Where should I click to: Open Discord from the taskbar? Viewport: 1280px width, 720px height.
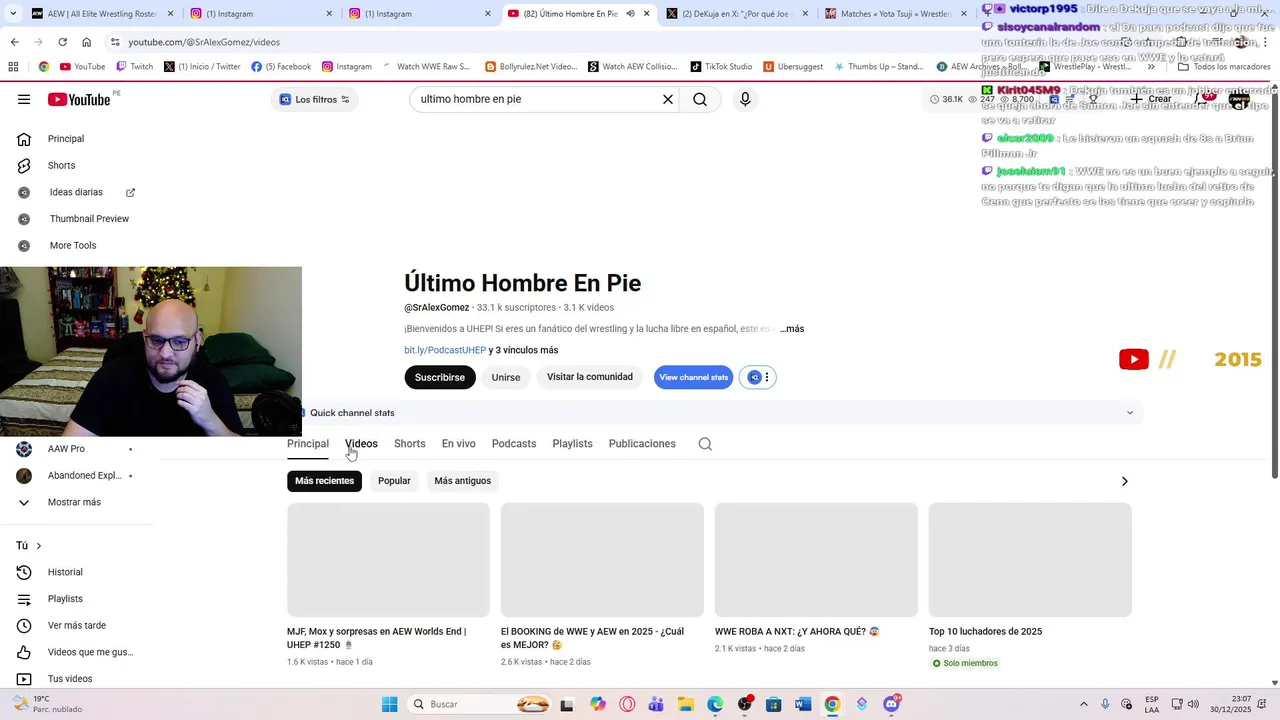click(x=891, y=704)
